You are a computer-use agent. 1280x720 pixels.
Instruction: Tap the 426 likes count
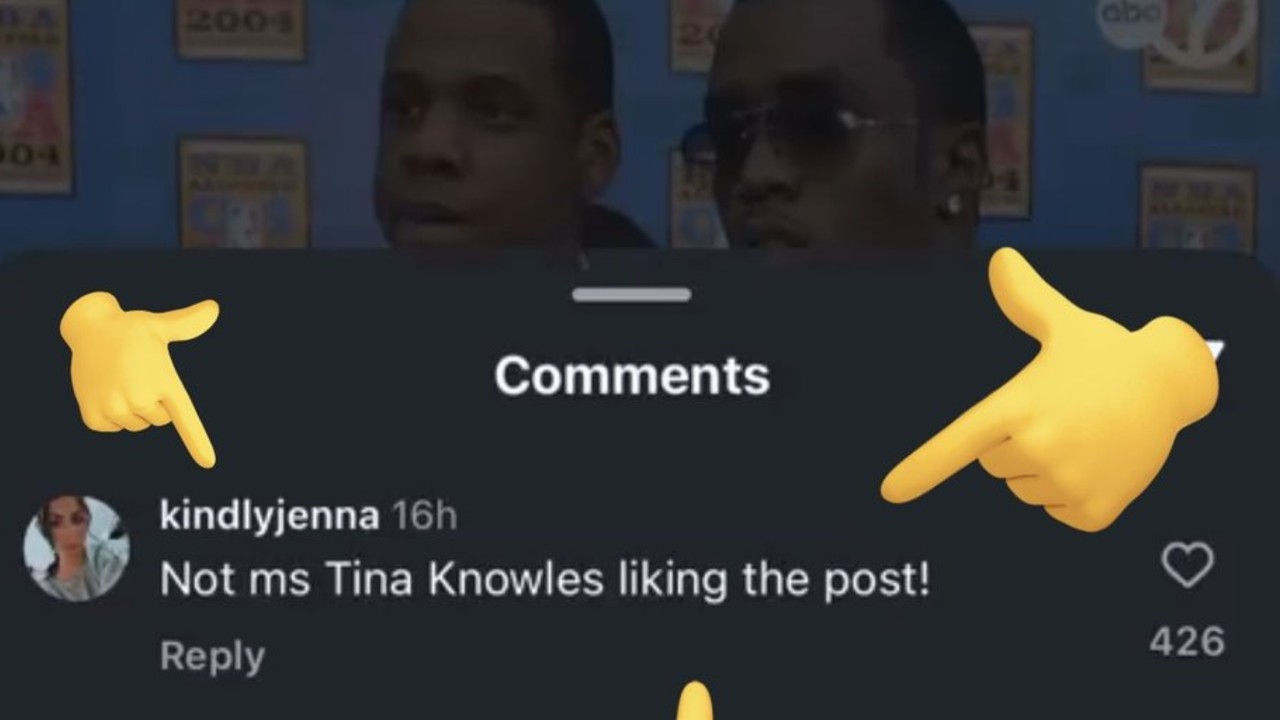(1187, 642)
